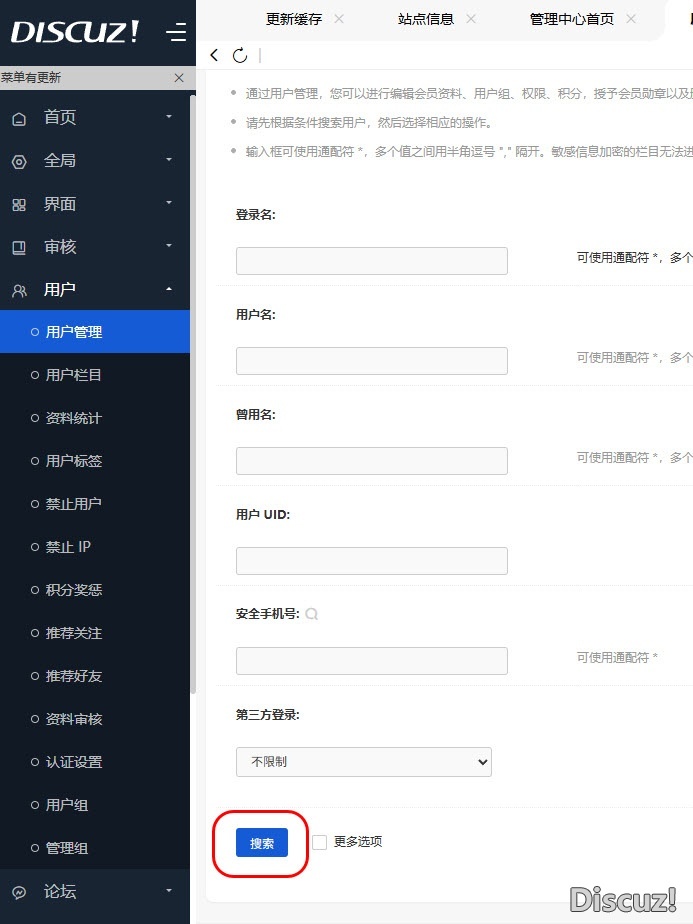Image resolution: width=693 pixels, height=924 pixels.
Task: Click the back arrow navigation icon
Action: pyautogui.click(x=214, y=56)
